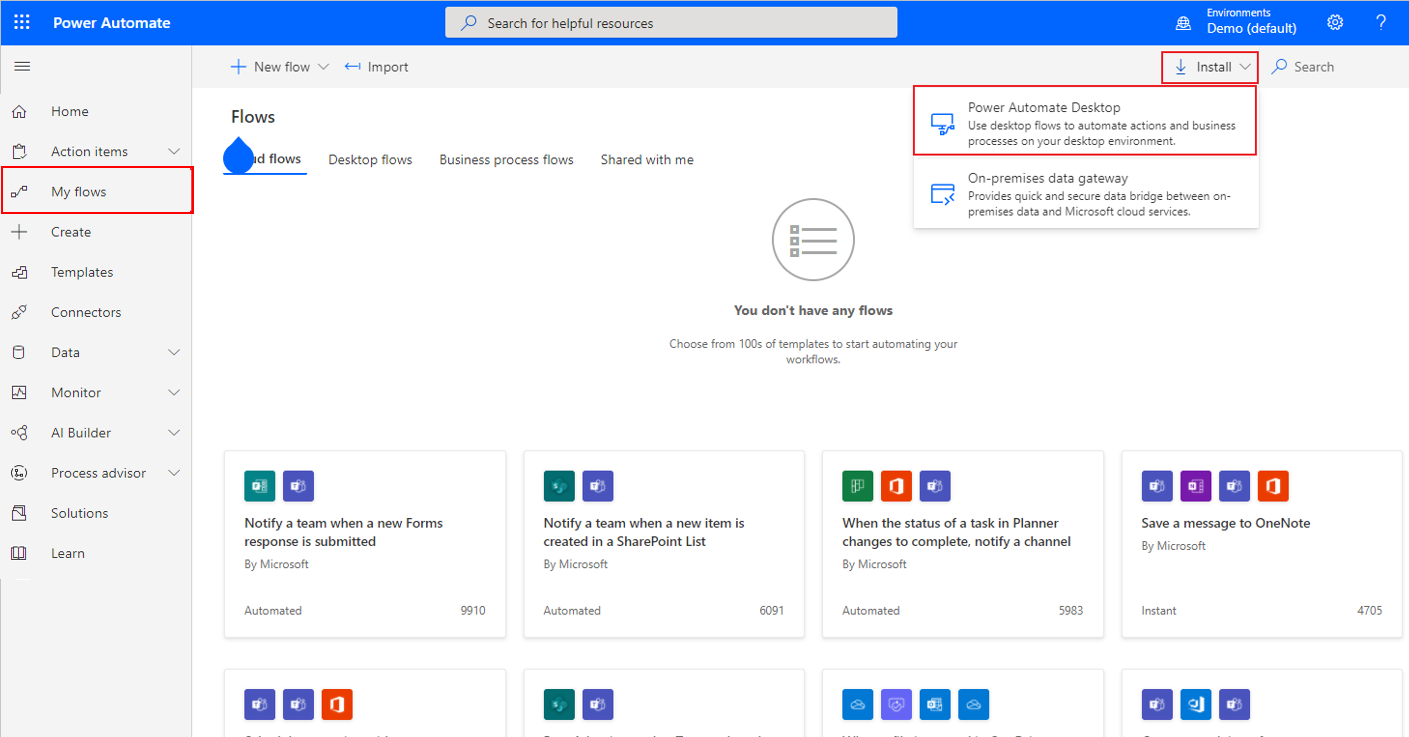Click the Search for helpful resources box

671,22
